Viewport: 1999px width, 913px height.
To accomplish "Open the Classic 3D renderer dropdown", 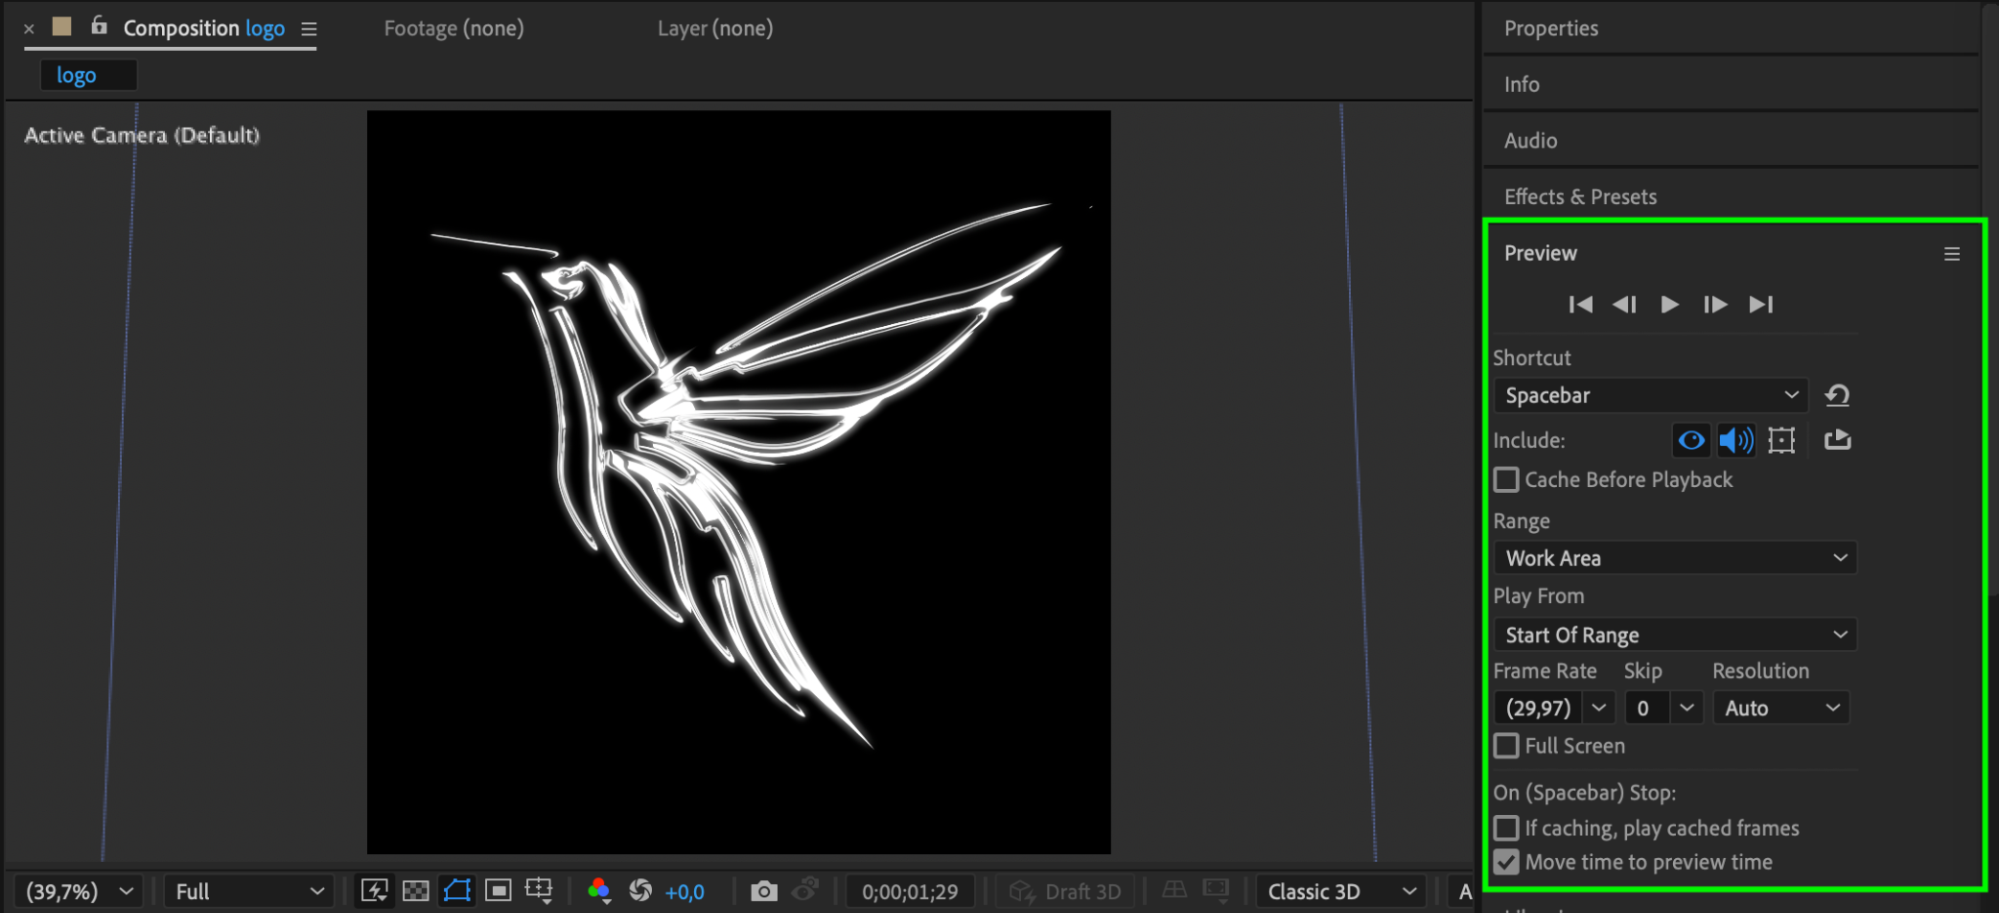I will pyautogui.click(x=1341, y=891).
